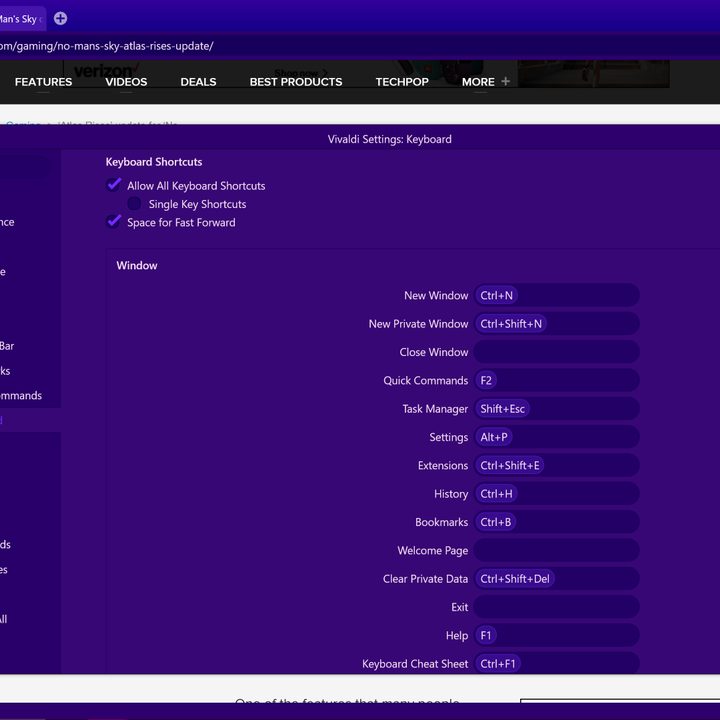Click Vivaldi Settings: Keyboard title

pyautogui.click(x=389, y=139)
